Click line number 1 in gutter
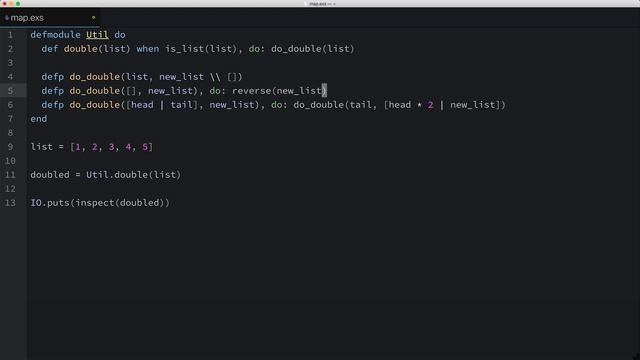 pyautogui.click(x=10, y=35)
